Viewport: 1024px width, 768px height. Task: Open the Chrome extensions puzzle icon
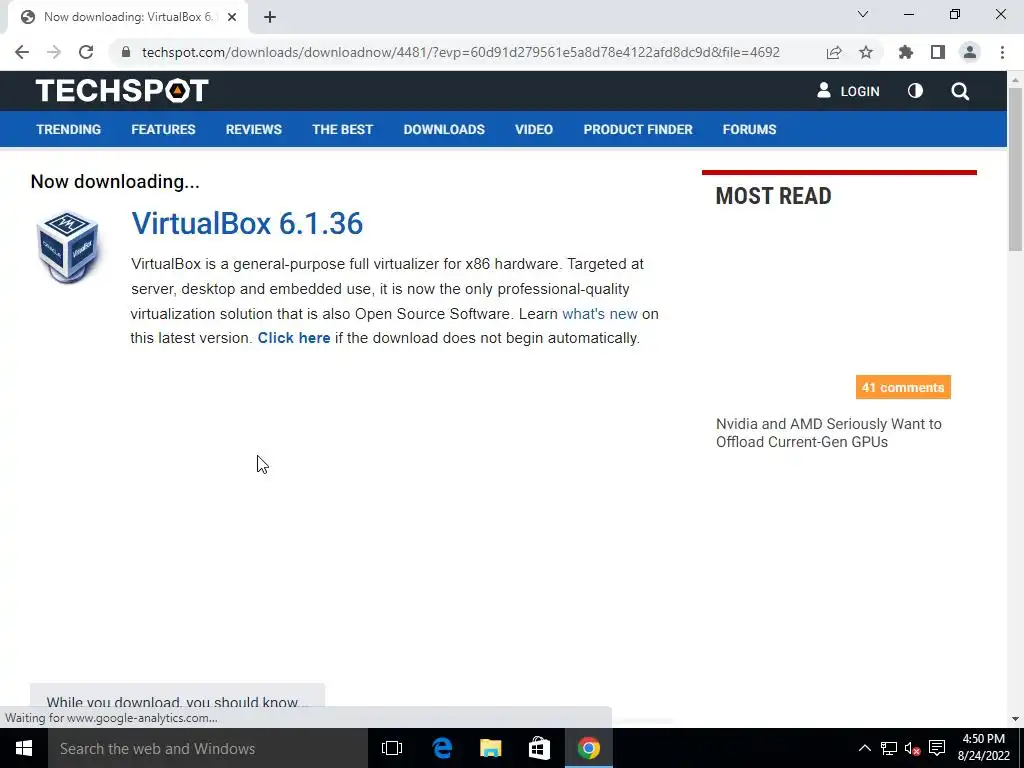(906, 52)
